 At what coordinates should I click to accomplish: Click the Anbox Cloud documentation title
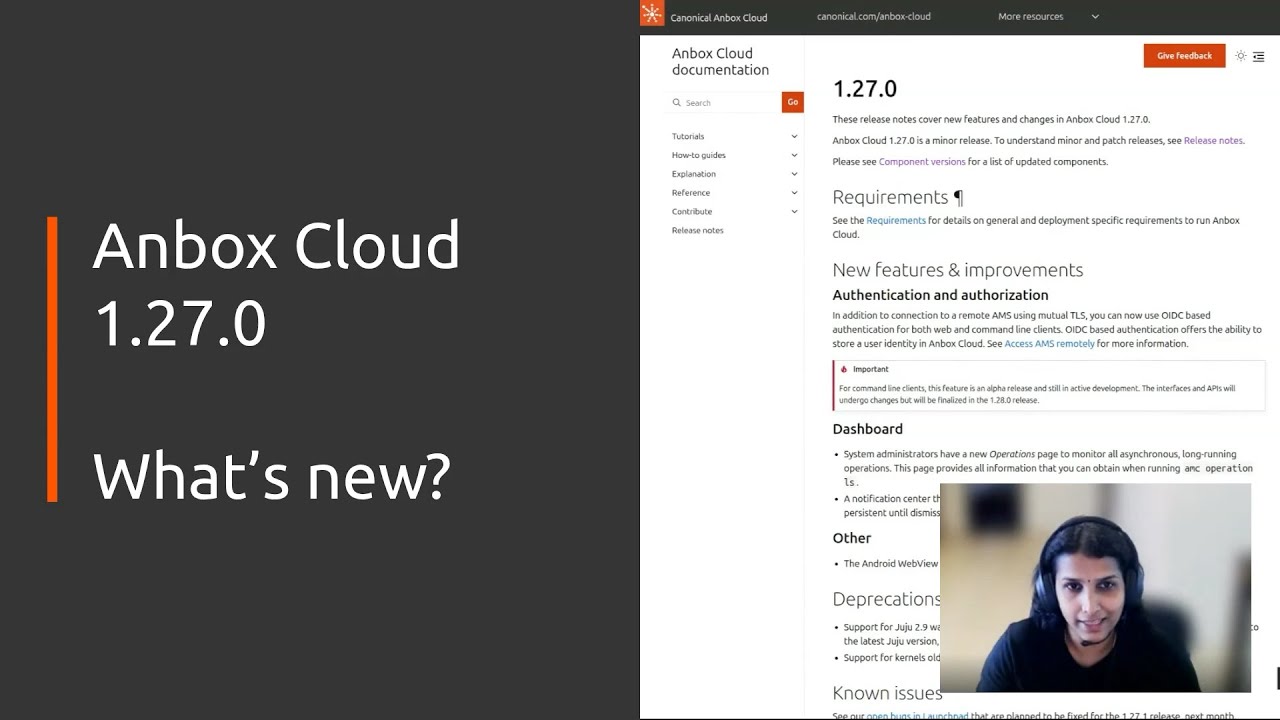(x=720, y=62)
